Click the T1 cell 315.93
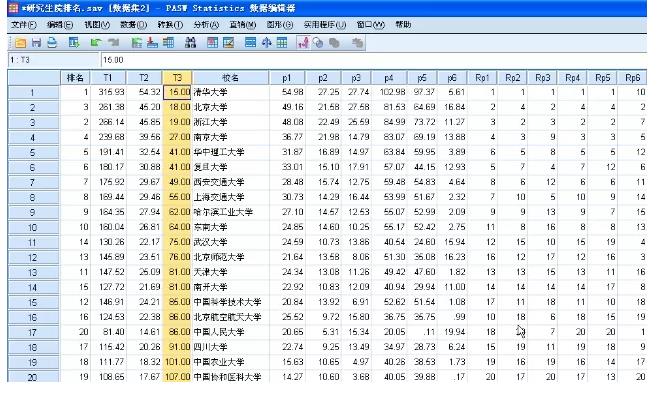This screenshot has height=396, width=664. click(x=108, y=92)
